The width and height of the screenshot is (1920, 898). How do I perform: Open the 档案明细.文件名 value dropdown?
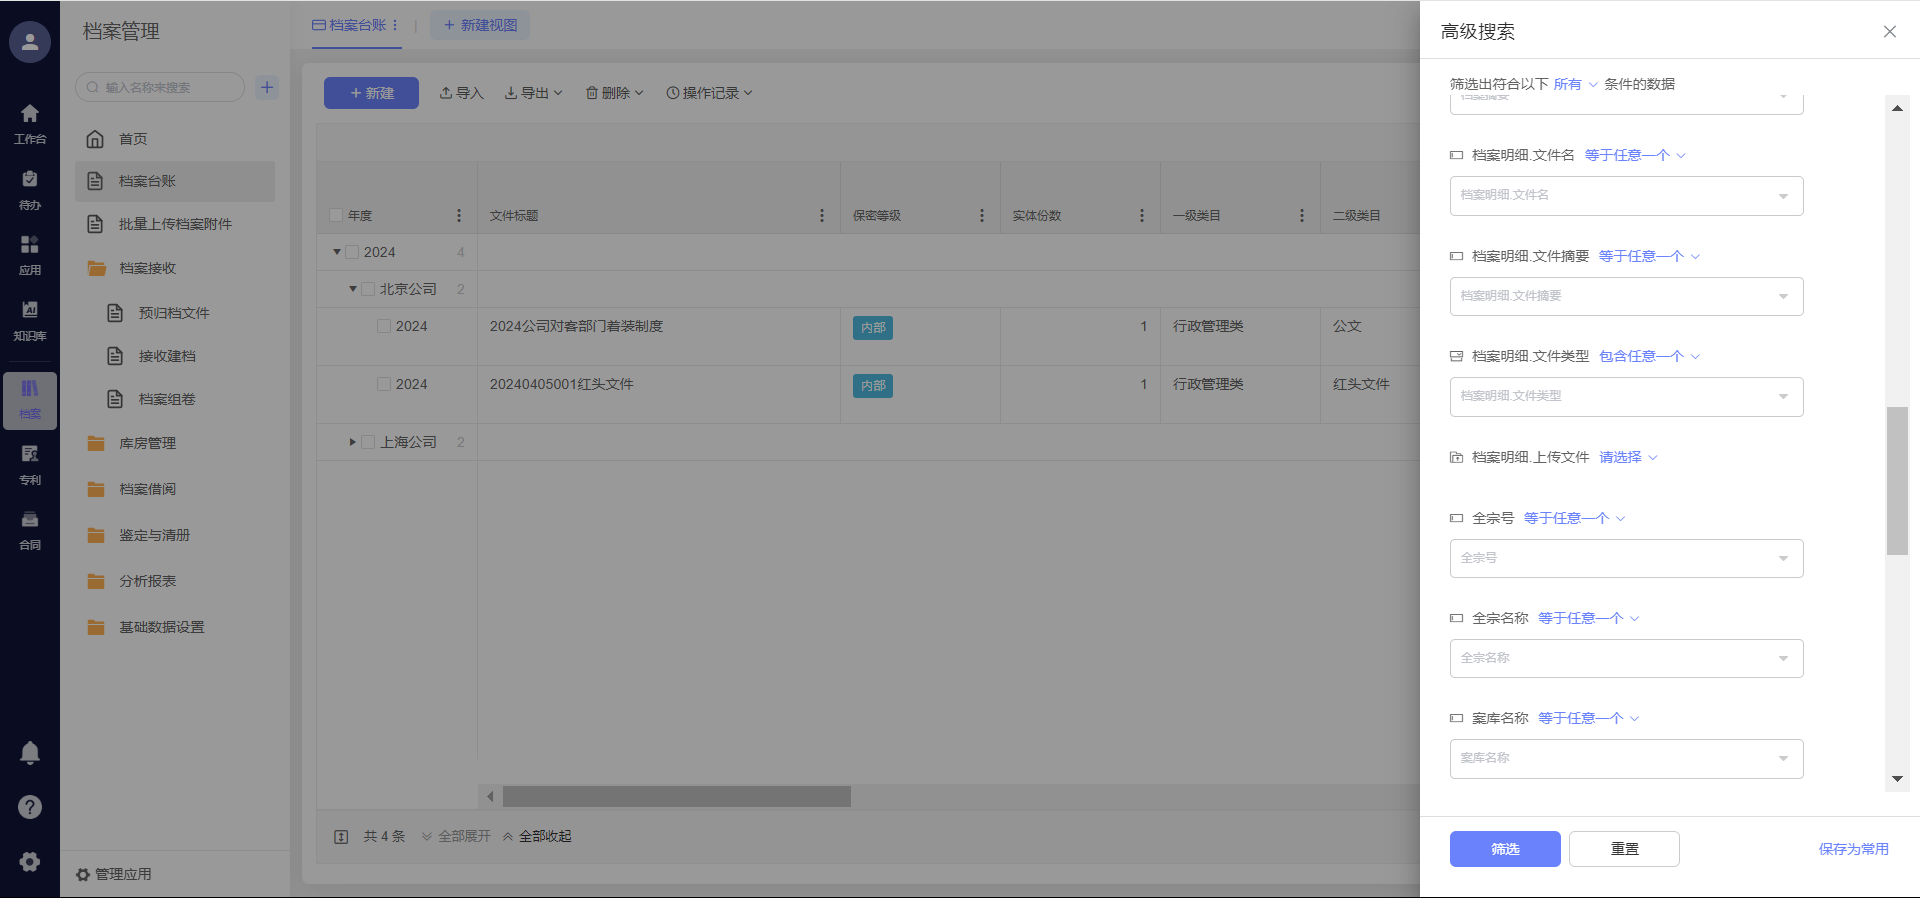click(1626, 196)
